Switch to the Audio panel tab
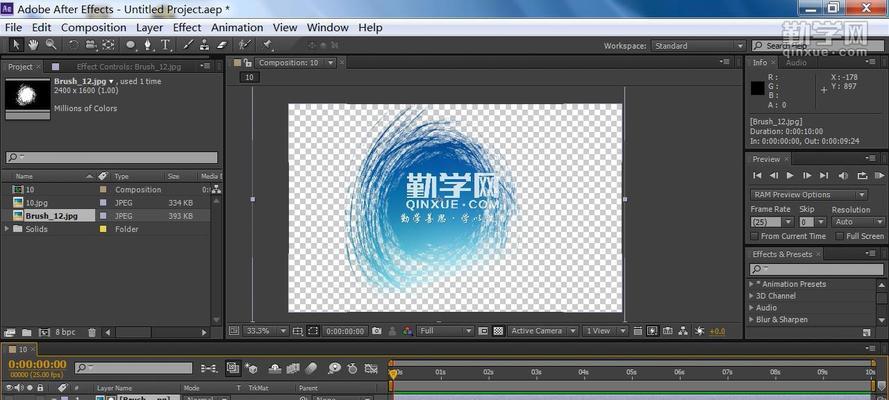The image size is (889, 400). click(x=796, y=63)
